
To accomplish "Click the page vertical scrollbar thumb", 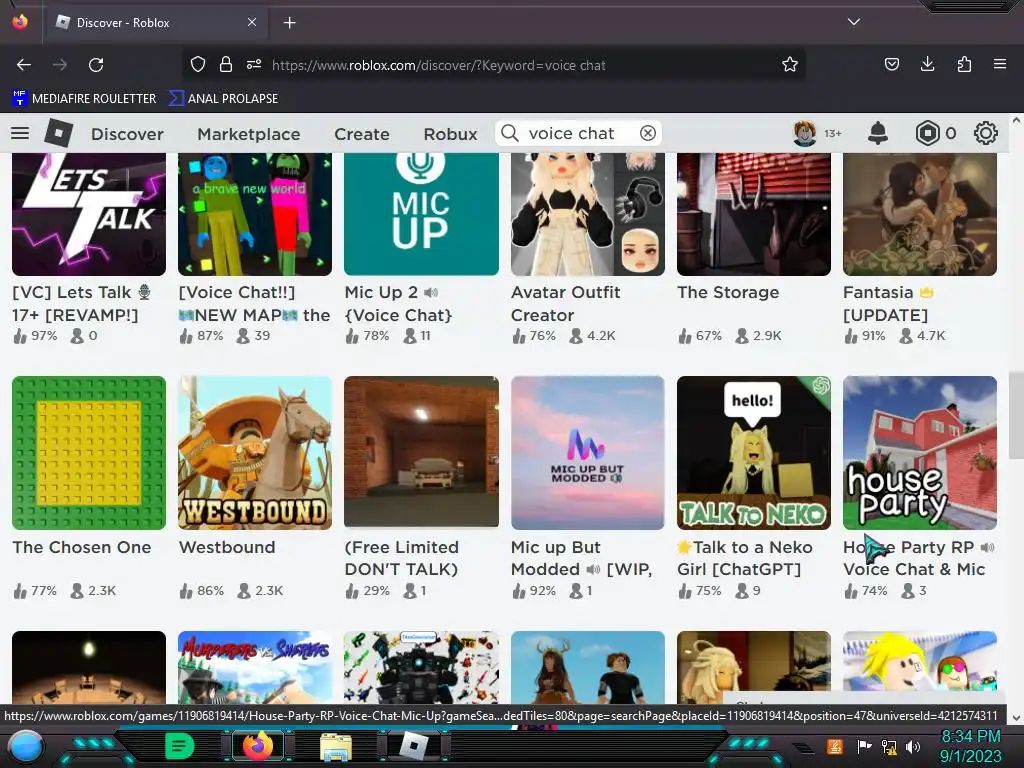I will click(1016, 413).
